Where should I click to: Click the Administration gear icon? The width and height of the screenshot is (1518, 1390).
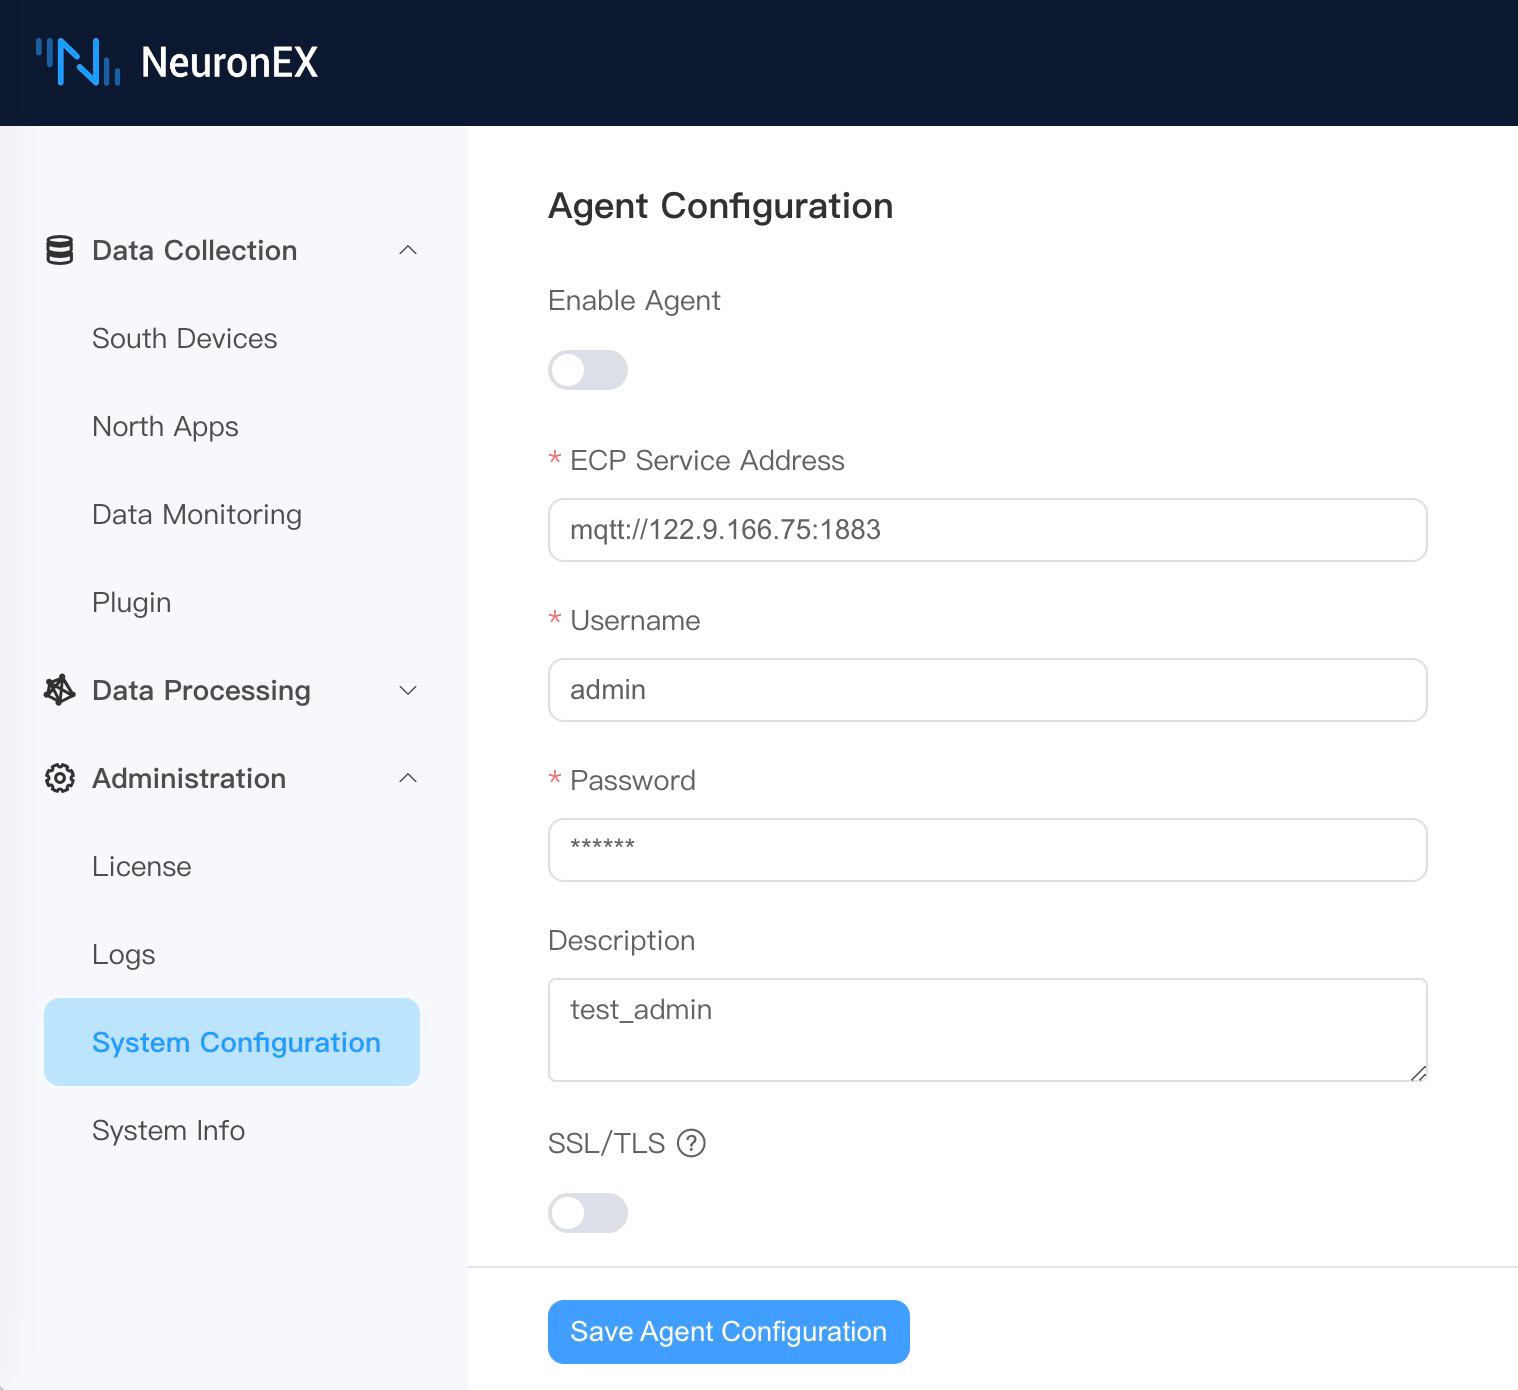(59, 778)
